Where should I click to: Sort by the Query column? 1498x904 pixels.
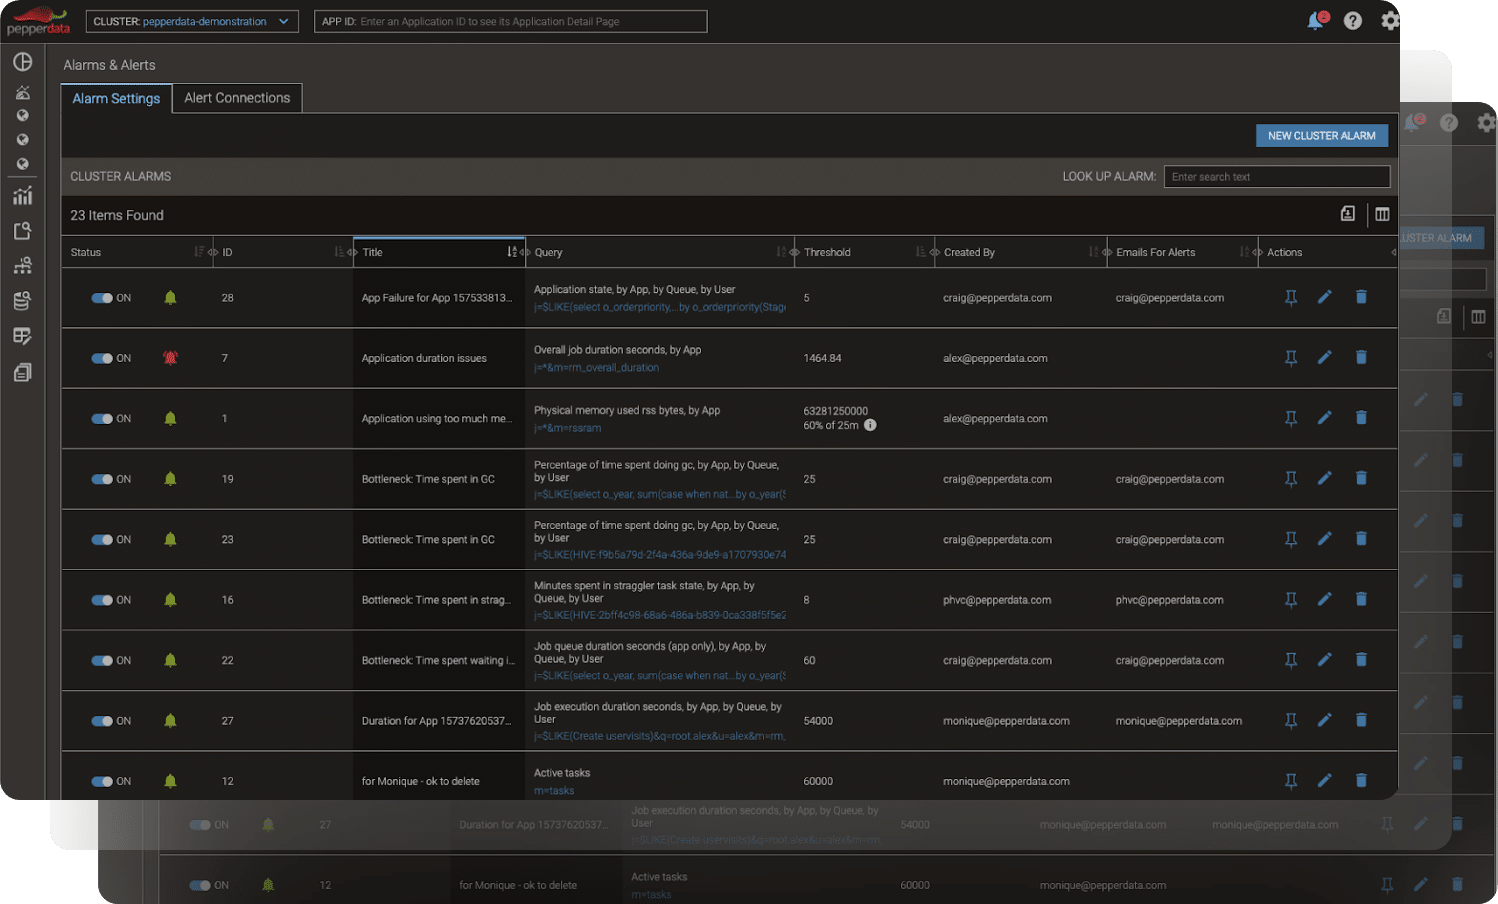(x=781, y=252)
